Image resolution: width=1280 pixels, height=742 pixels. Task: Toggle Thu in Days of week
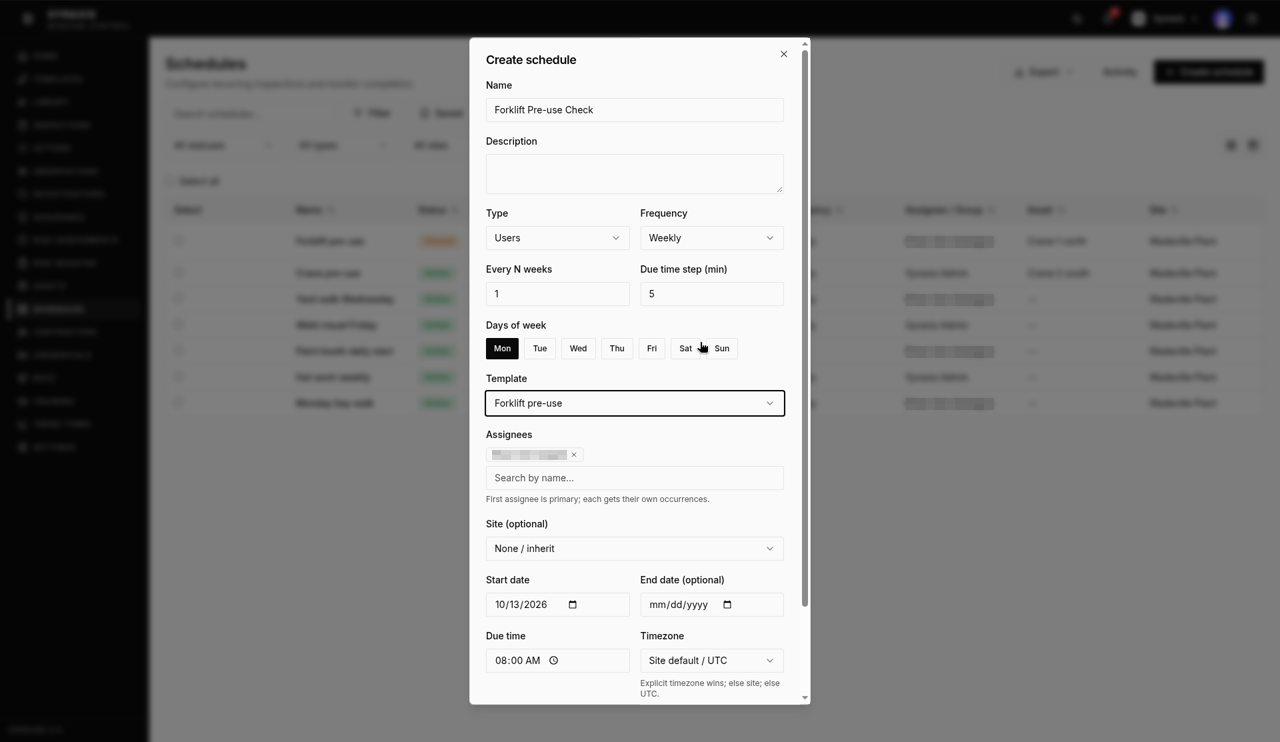tap(617, 349)
